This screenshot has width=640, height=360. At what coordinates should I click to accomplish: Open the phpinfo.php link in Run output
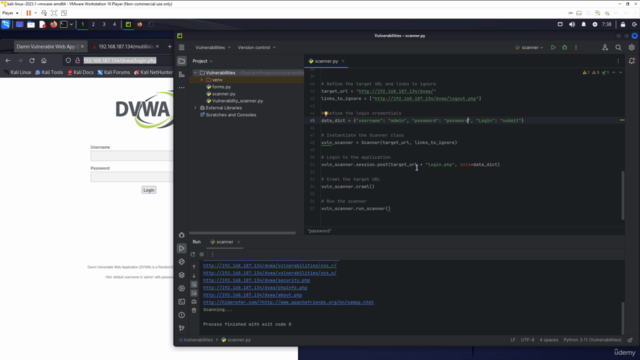click(x=255, y=288)
